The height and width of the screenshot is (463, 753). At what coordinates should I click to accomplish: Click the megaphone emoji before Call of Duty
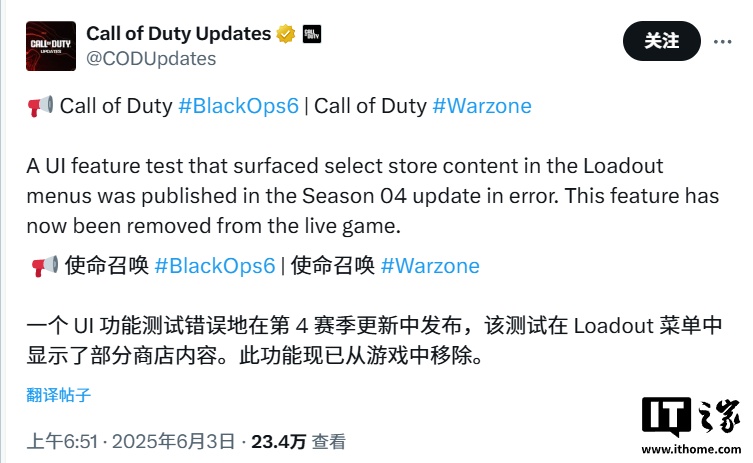point(41,106)
